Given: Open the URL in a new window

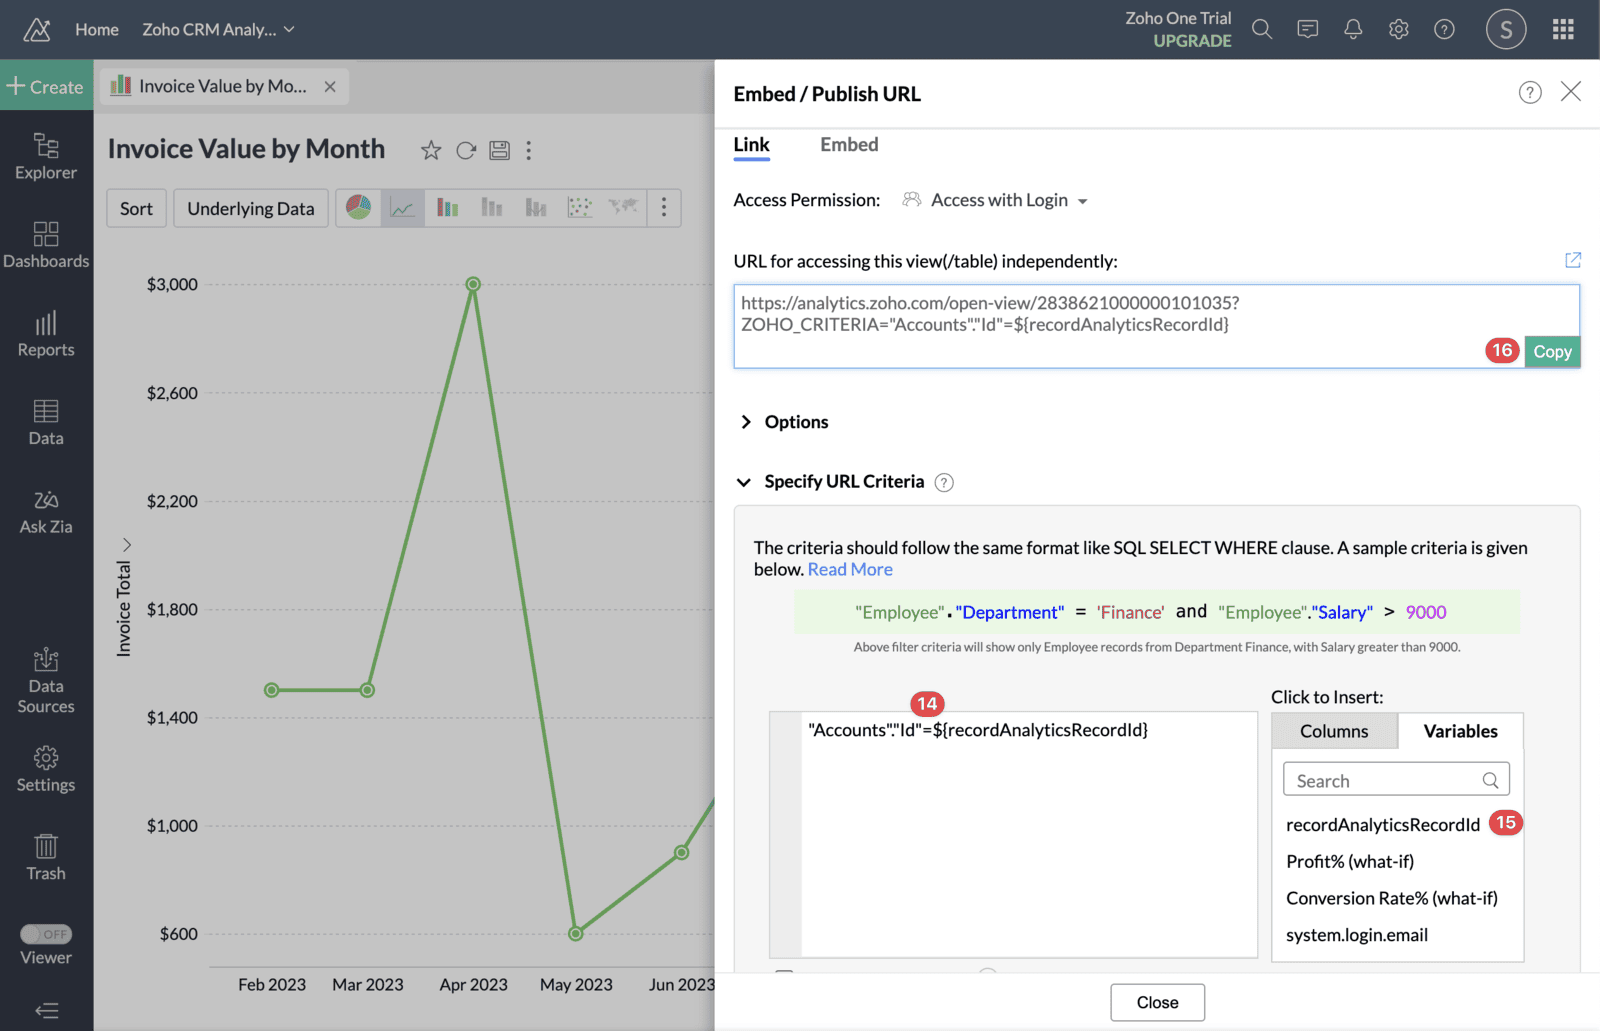Looking at the screenshot, I should coord(1573,260).
